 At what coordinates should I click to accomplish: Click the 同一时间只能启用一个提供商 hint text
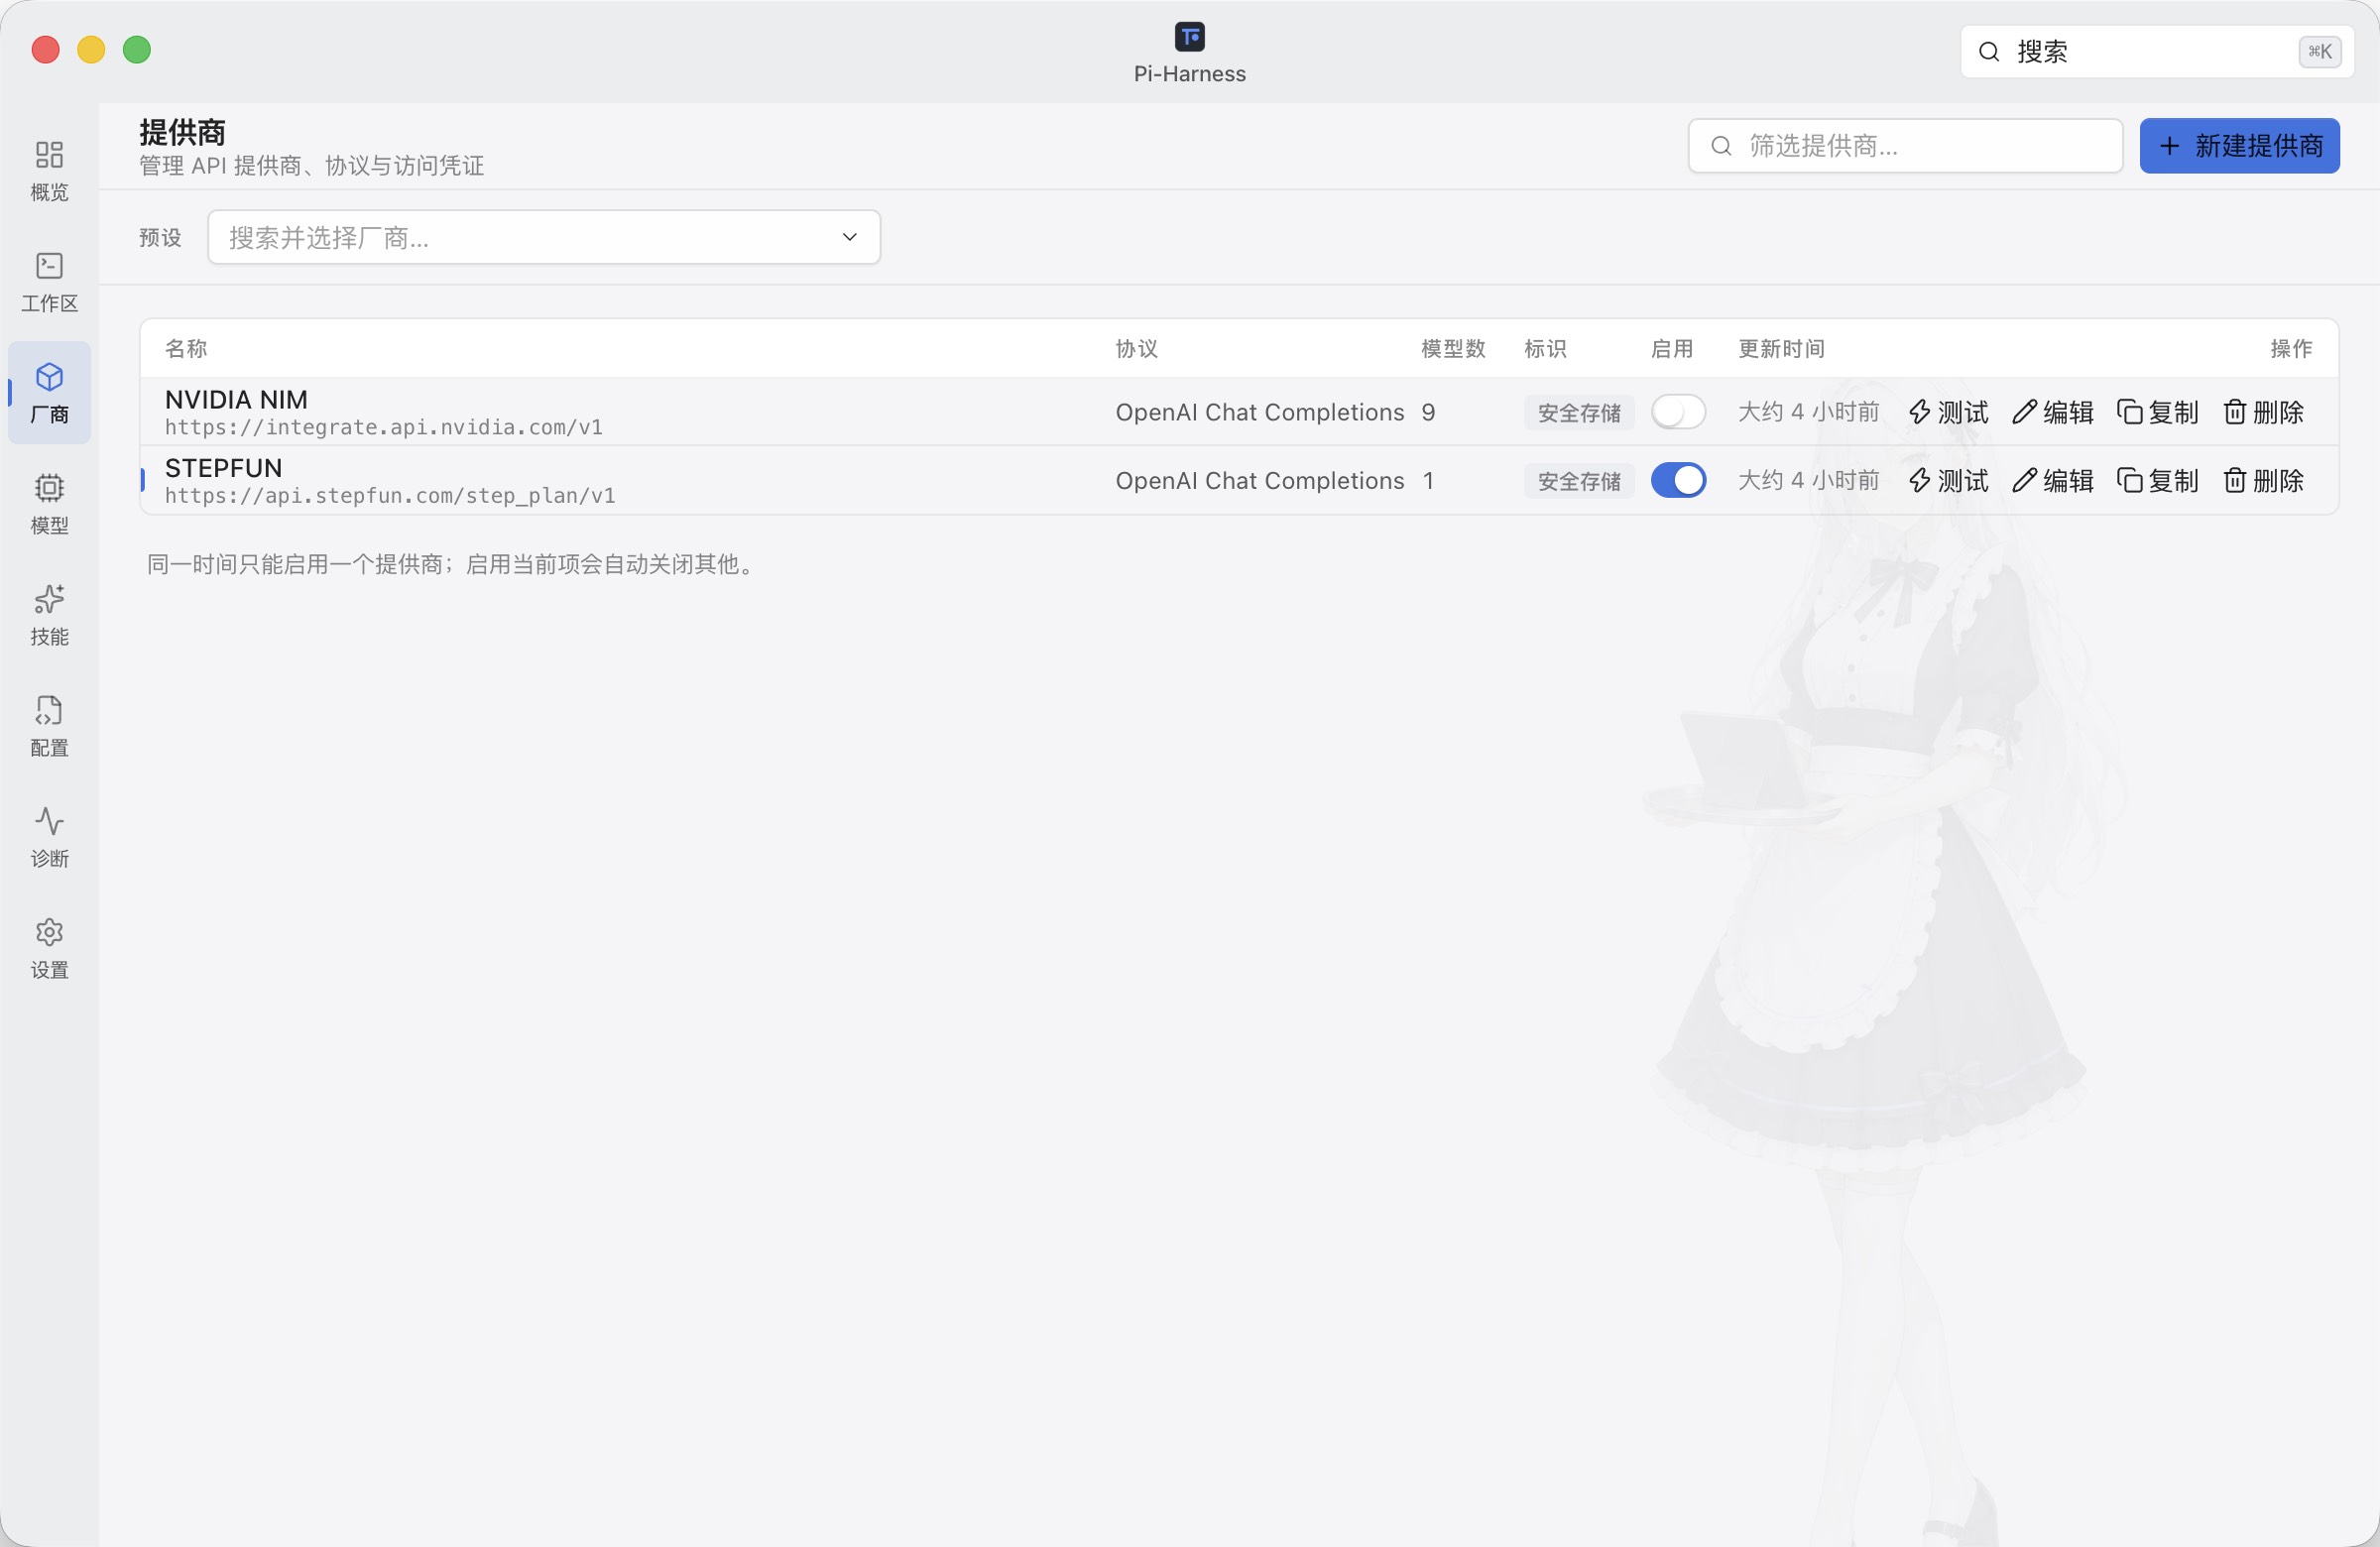point(452,564)
